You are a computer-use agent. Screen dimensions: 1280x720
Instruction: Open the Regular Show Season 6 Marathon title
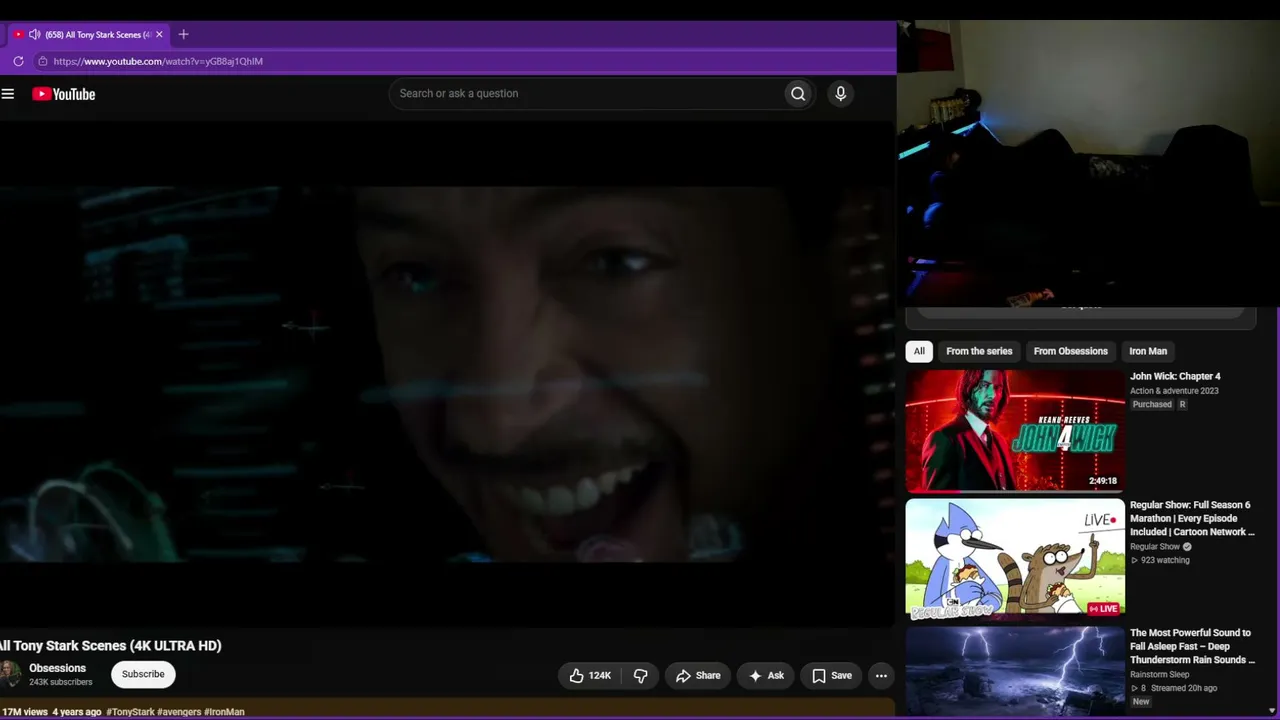(x=1192, y=518)
